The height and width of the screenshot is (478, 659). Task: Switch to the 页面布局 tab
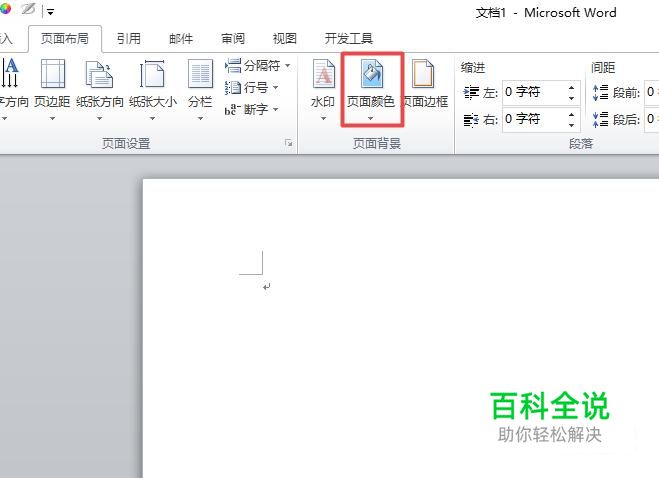[x=65, y=39]
